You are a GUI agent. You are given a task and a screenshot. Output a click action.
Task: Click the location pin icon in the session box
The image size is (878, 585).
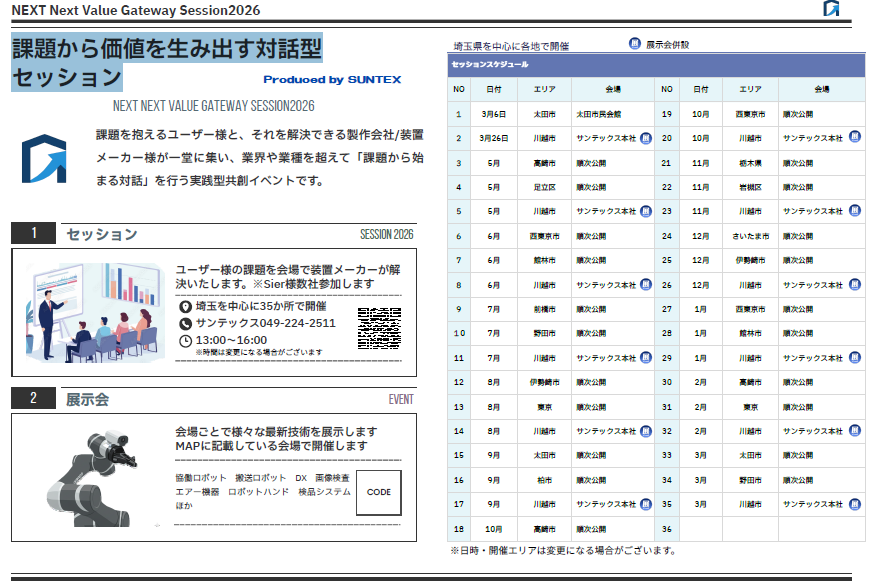185,307
